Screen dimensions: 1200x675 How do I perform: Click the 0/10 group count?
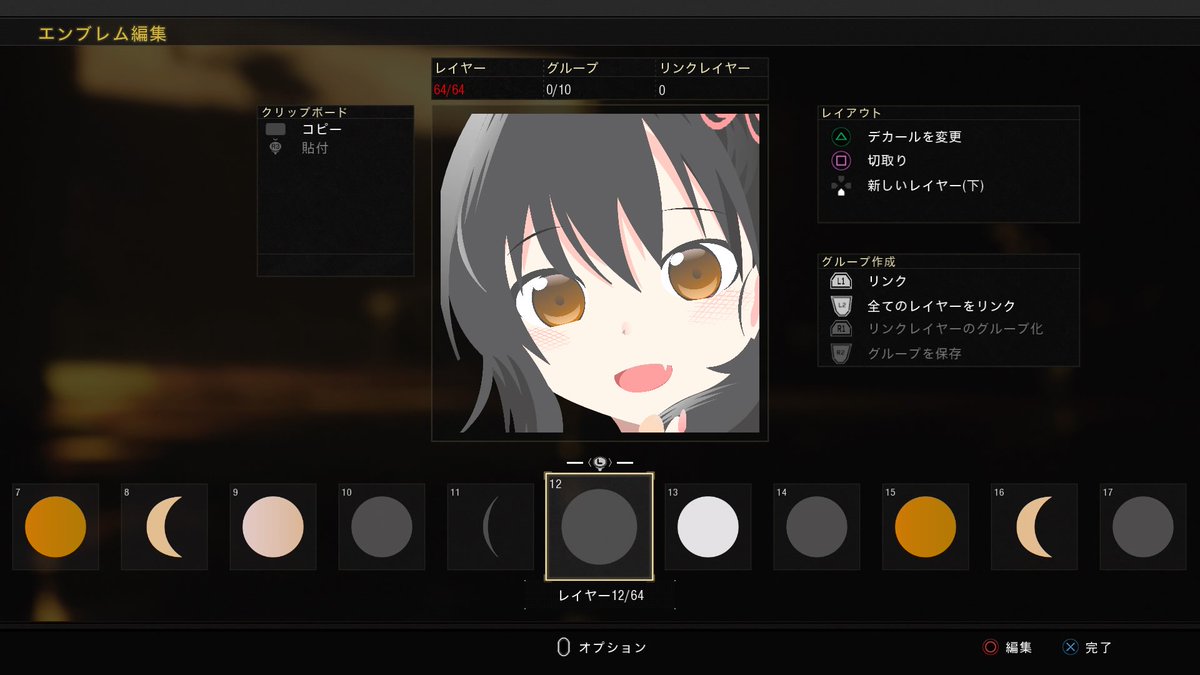point(558,90)
